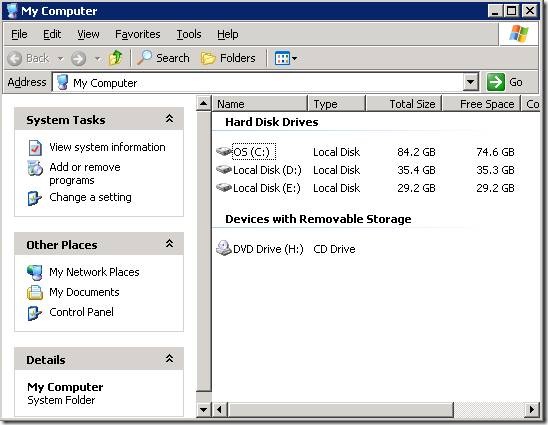Collapse the System Tasks panel

point(169,119)
